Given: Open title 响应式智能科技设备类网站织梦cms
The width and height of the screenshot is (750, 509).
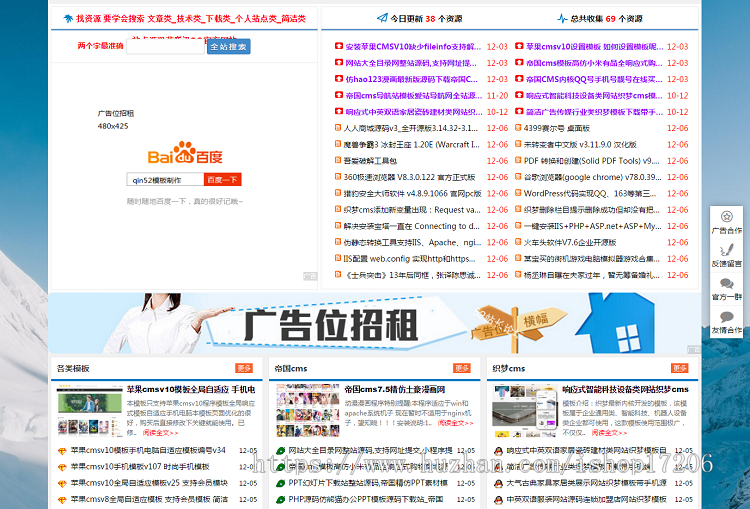Looking at the screenshot, I should click(x=626, y=389).
